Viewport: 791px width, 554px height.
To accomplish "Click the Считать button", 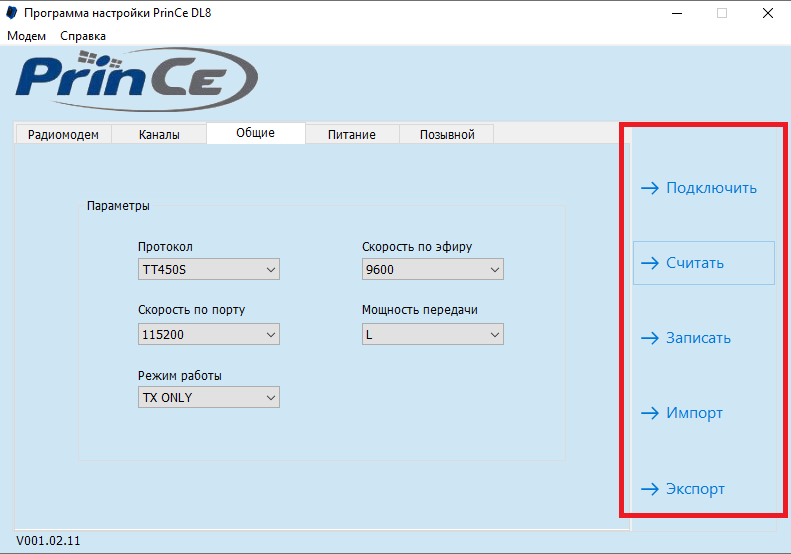I will click(704, 263).
